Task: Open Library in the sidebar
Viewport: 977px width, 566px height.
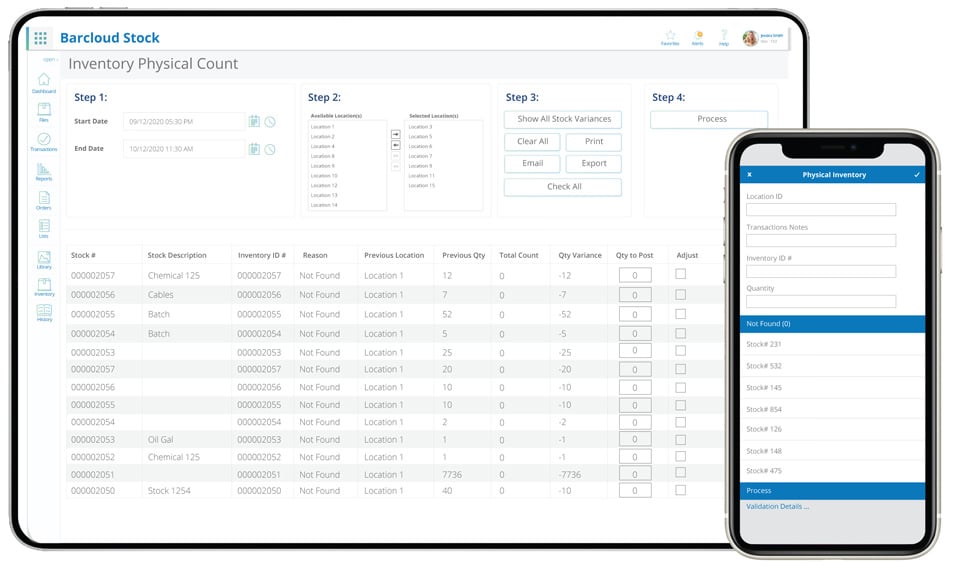Action: 44,259
